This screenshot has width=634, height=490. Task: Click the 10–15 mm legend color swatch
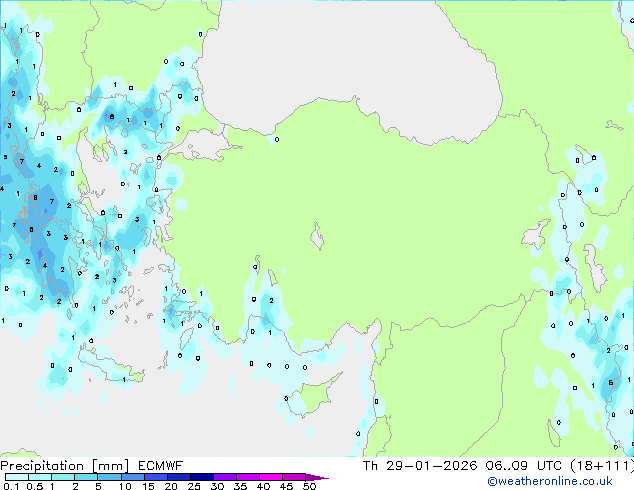click(x=133, y=477)
